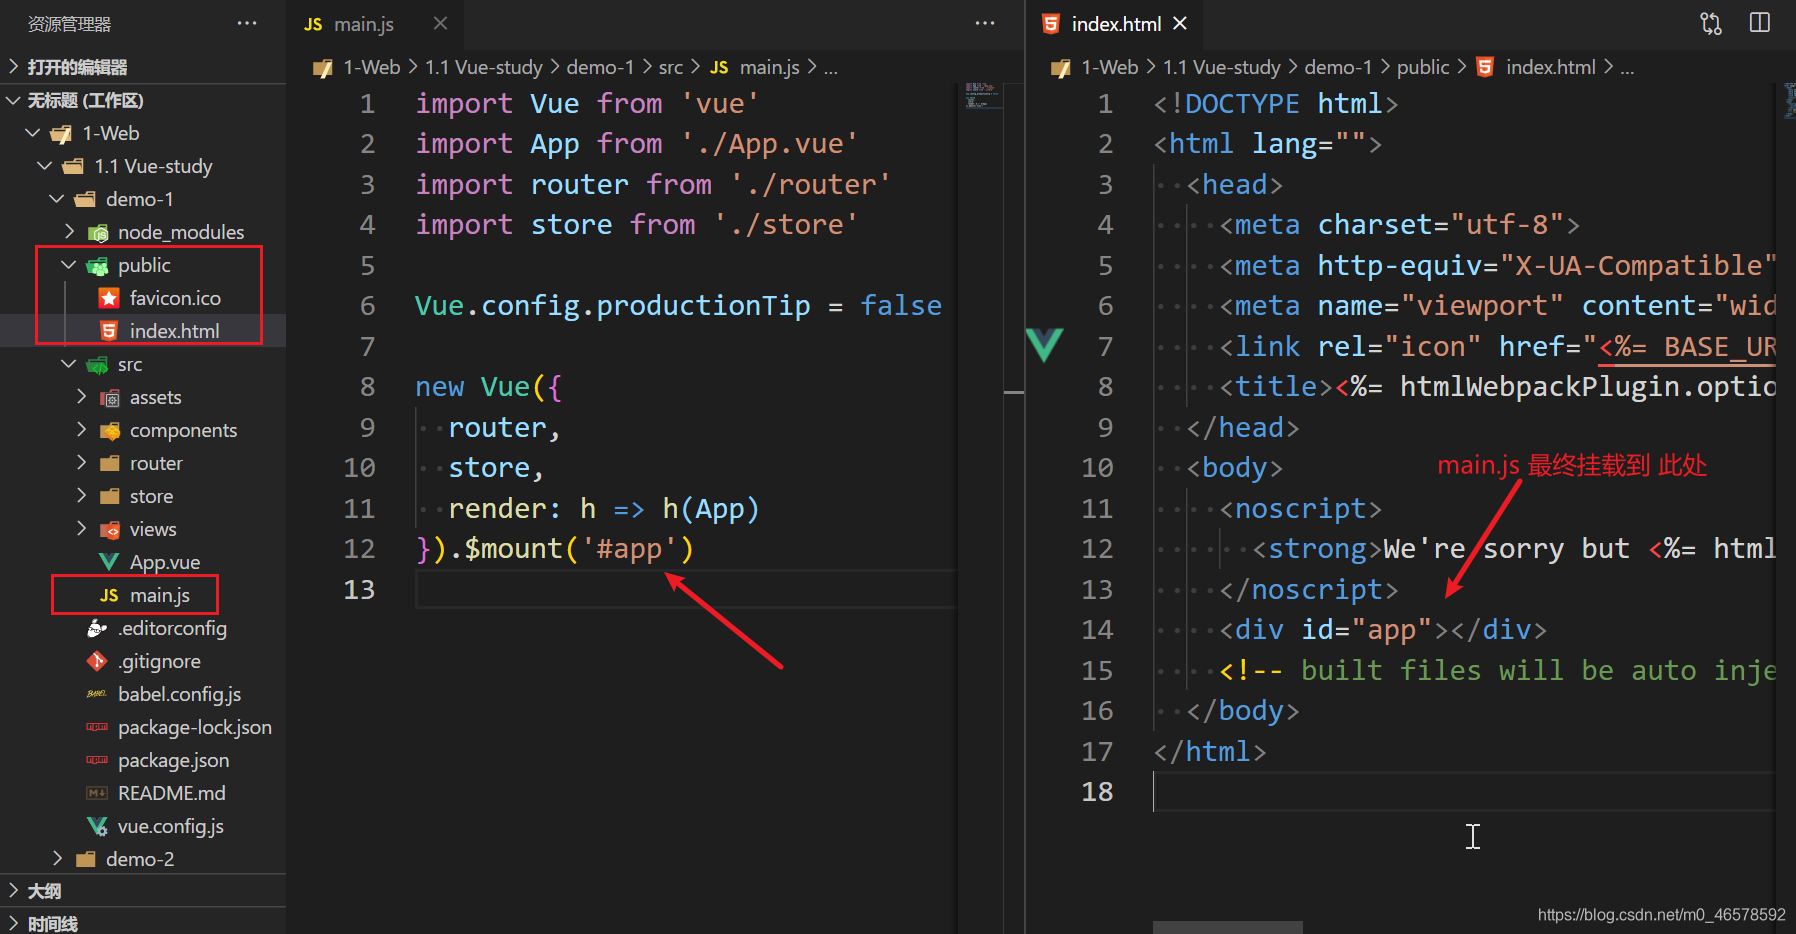Click the JS icon beside main.js in tree
Viewport: 1796px width, 934px height.
point(109,595)
